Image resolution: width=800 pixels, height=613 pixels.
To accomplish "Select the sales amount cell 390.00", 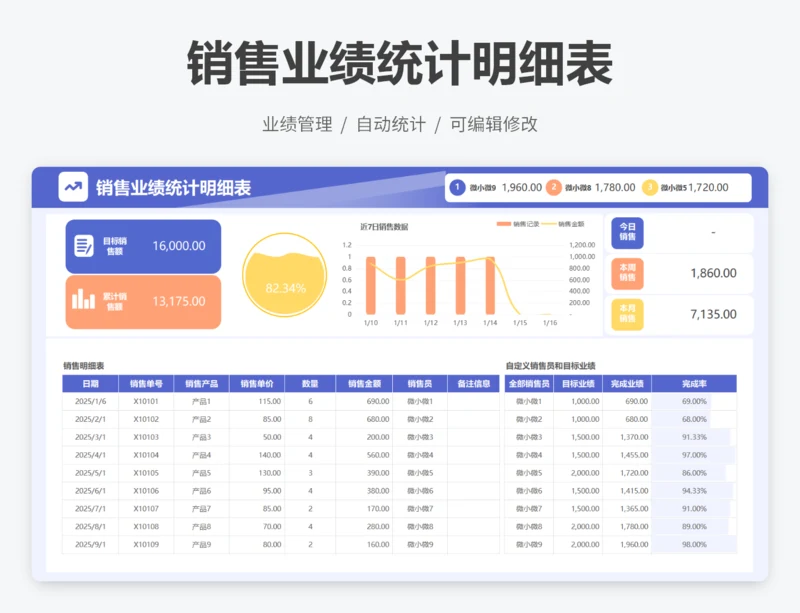I will pyautogui.click(x=364, y=473).
